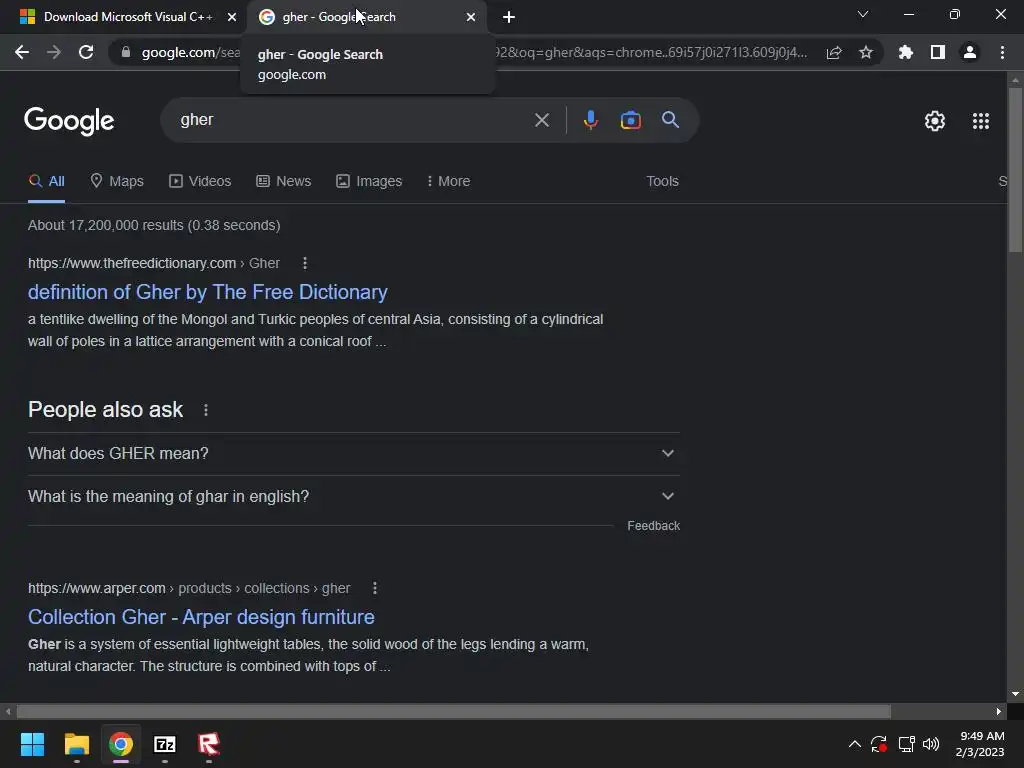Open Roblox Studio taskbar icon
Screen dimensions: 1024x768
coord(209,744)
